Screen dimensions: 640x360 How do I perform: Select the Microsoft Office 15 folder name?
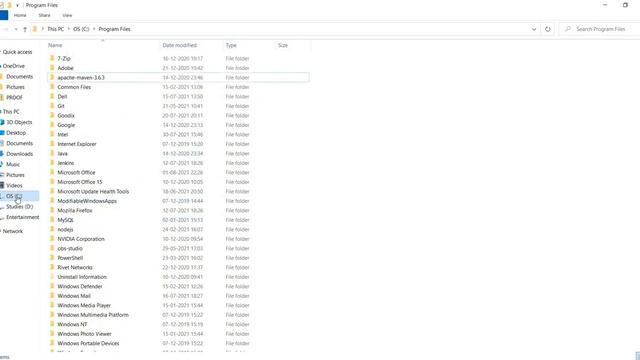[x=80, y=182]
